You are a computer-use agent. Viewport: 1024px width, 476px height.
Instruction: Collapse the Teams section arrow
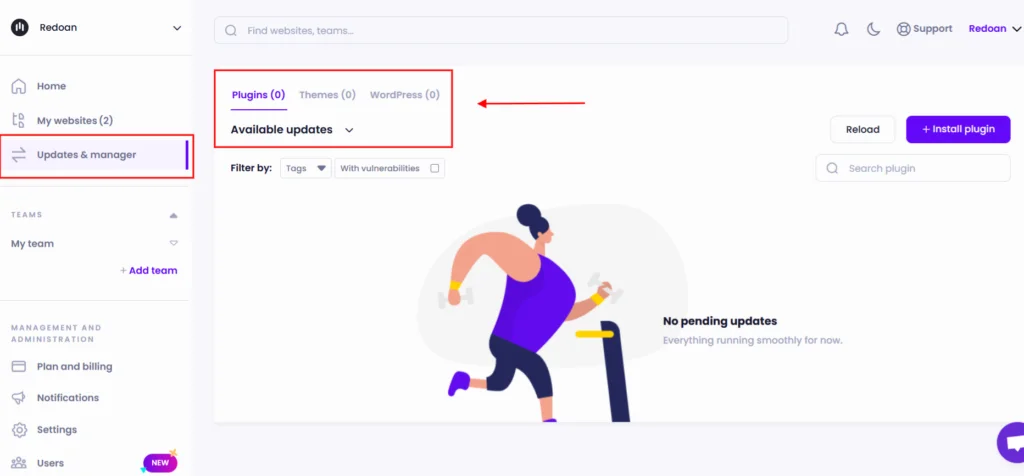(173, 215)
